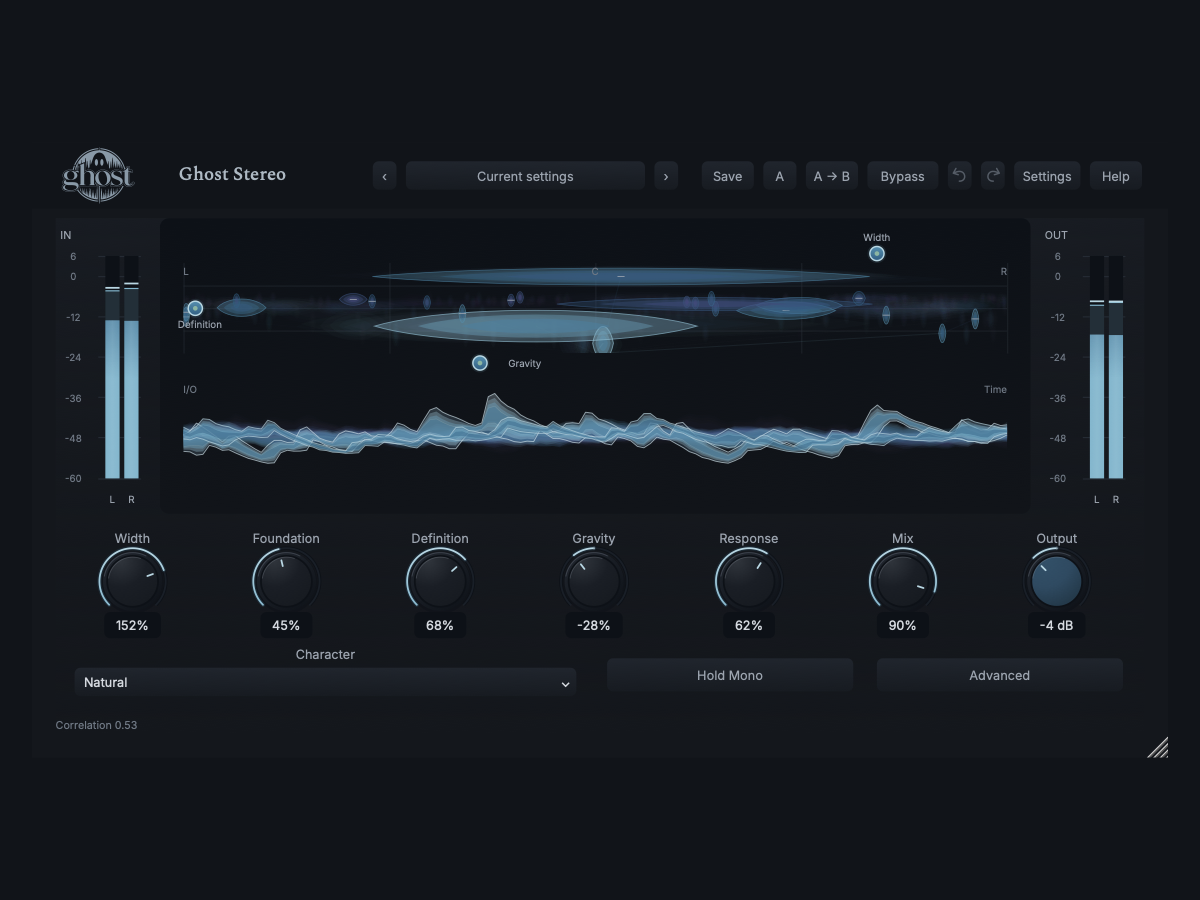Image resolution: width=1200 pixels, height=900 pixels.
Task: Click the IN left channel meter
Action: tap(112, 367)
